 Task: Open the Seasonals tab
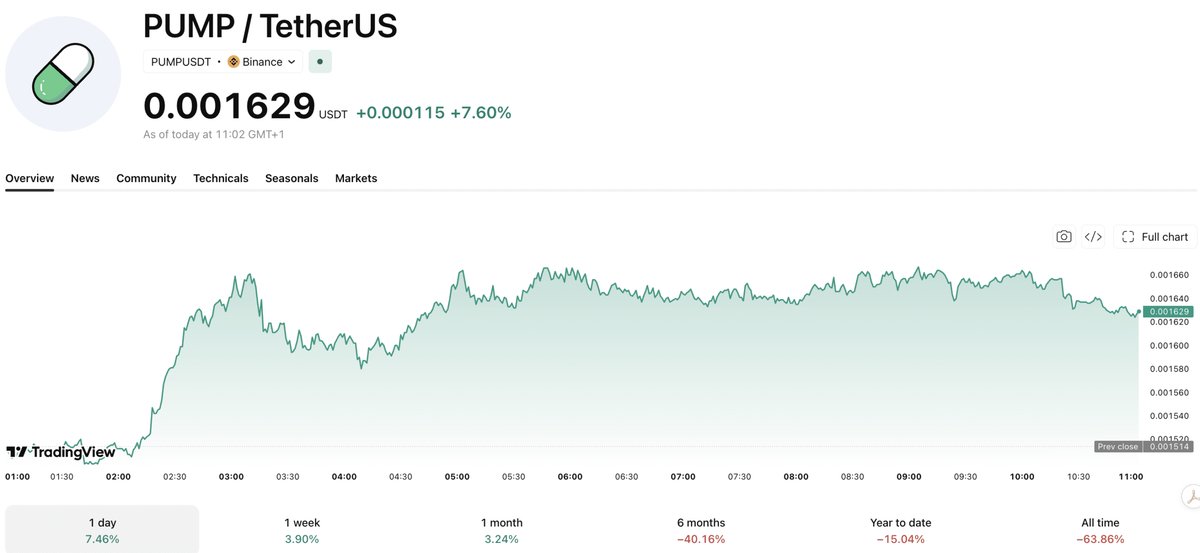pos(292,178)
